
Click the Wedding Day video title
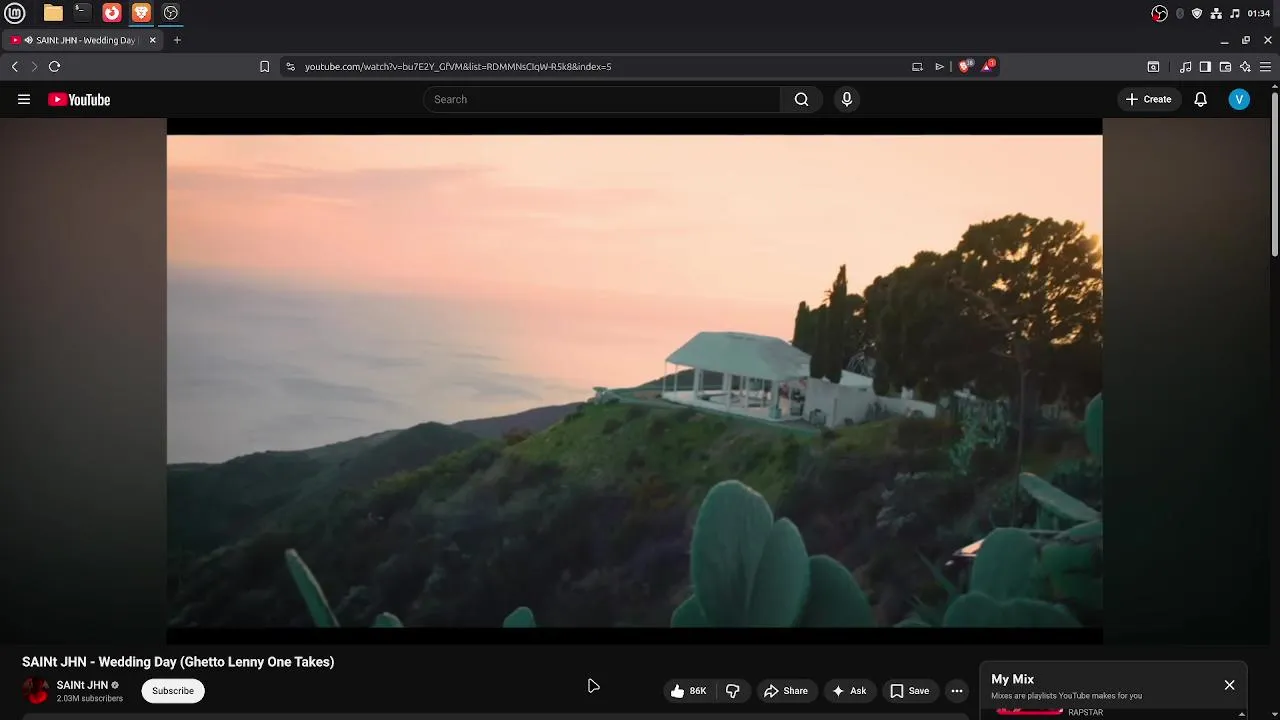click(x=178, y=662)
